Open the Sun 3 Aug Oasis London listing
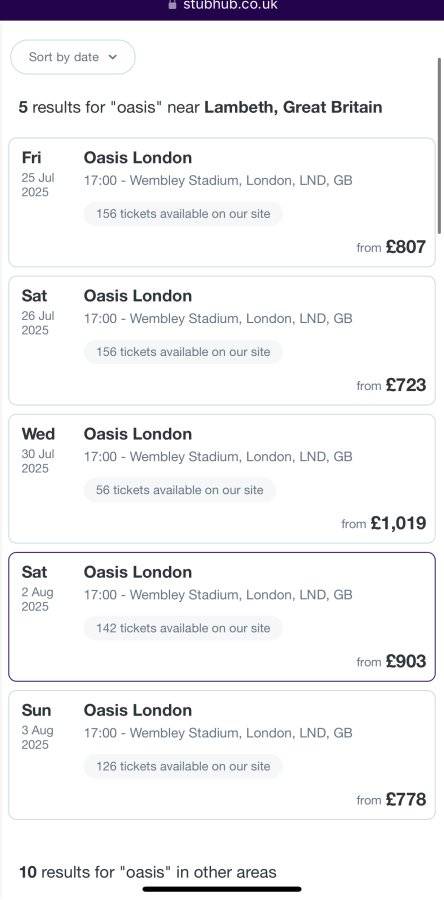Viewport: 444px width, 900px height. click(222, 755)
